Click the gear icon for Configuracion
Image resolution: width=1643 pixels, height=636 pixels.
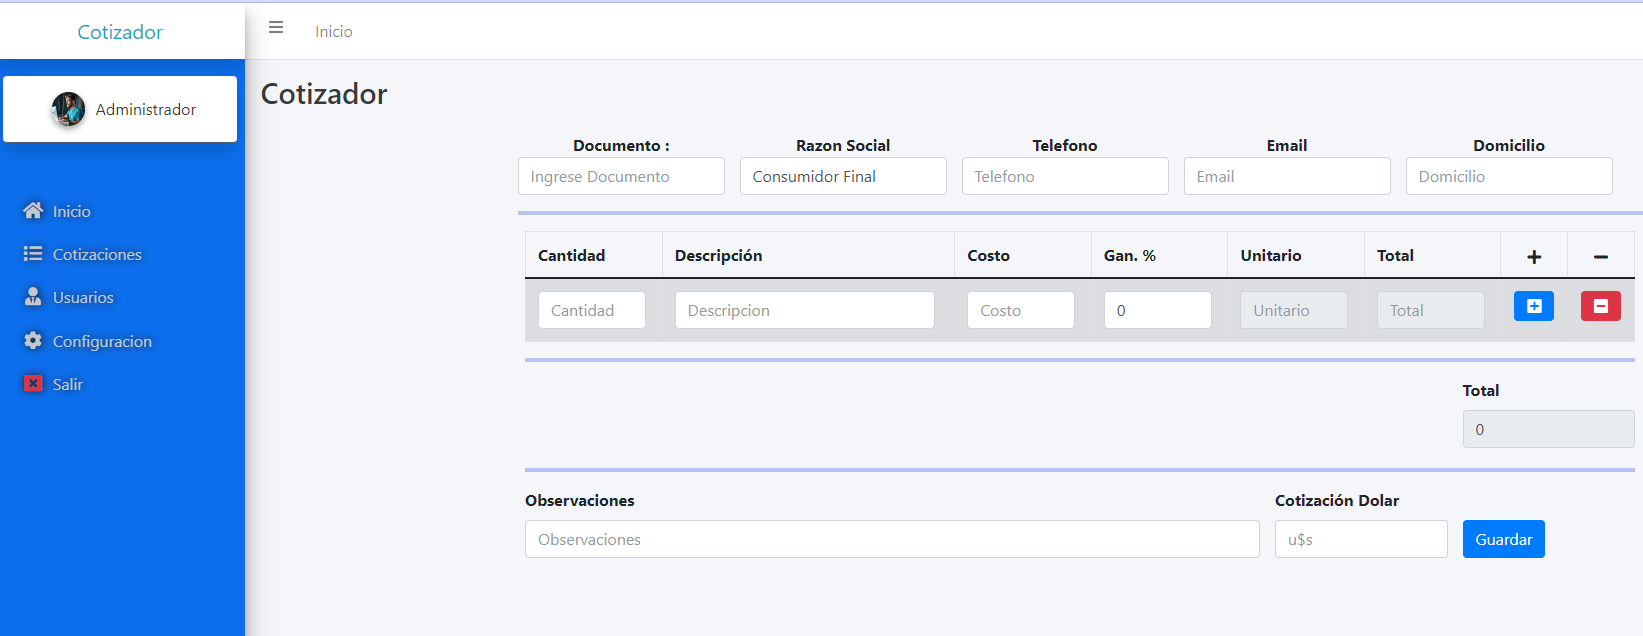[x=33, y=341]
